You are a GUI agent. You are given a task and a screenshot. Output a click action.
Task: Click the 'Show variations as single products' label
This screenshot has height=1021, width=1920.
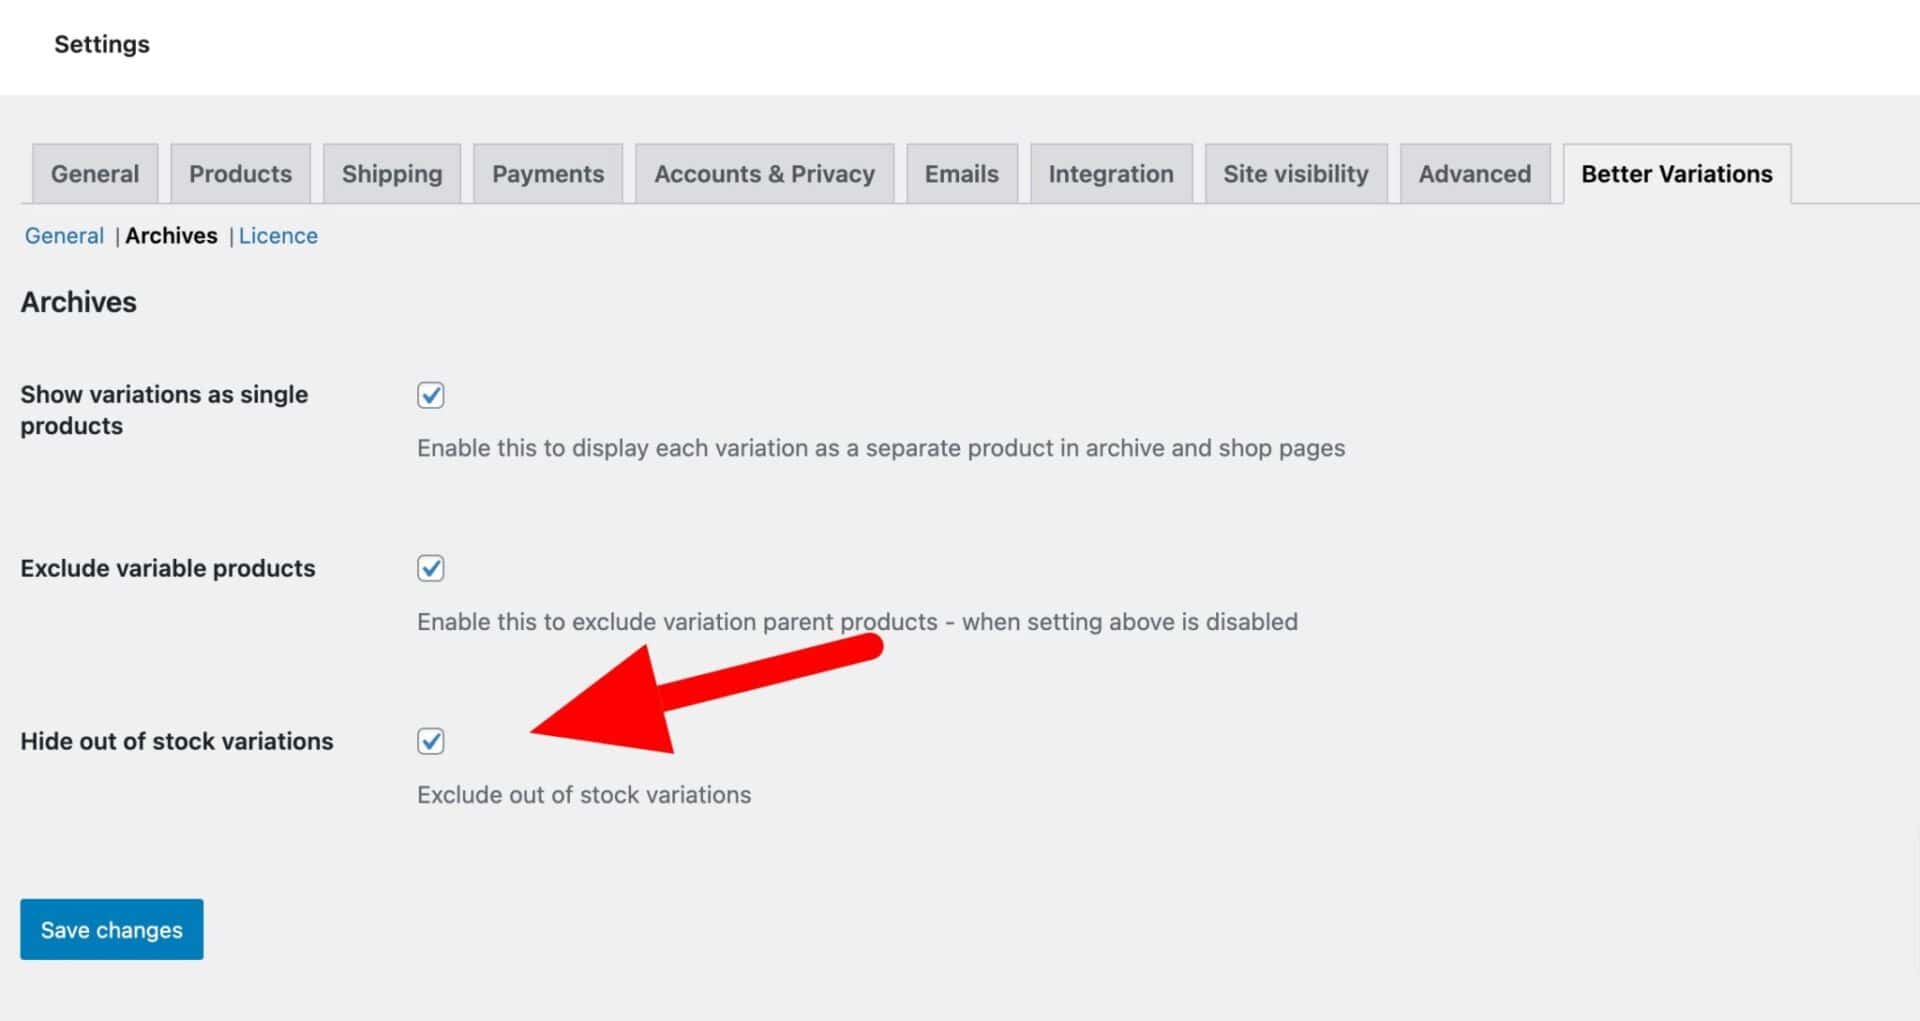[164, 410]
